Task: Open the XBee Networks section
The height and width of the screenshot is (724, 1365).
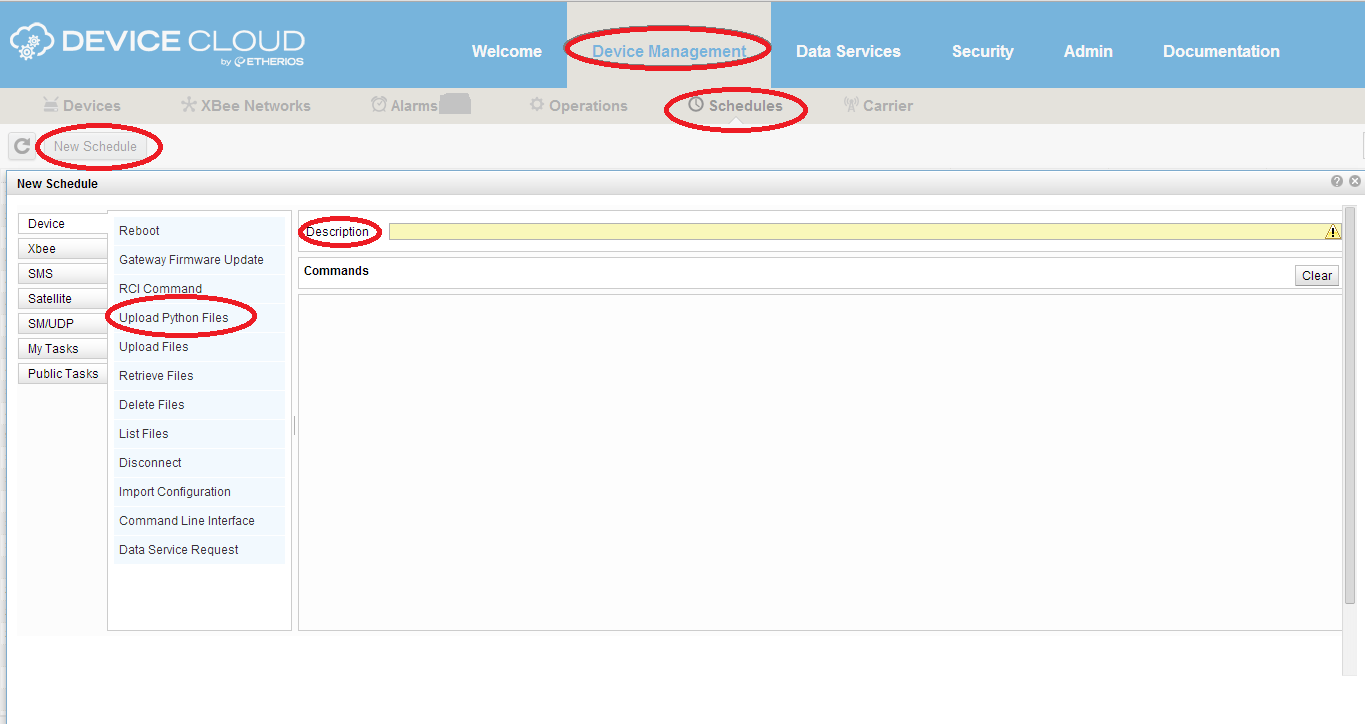Action: 245,106
